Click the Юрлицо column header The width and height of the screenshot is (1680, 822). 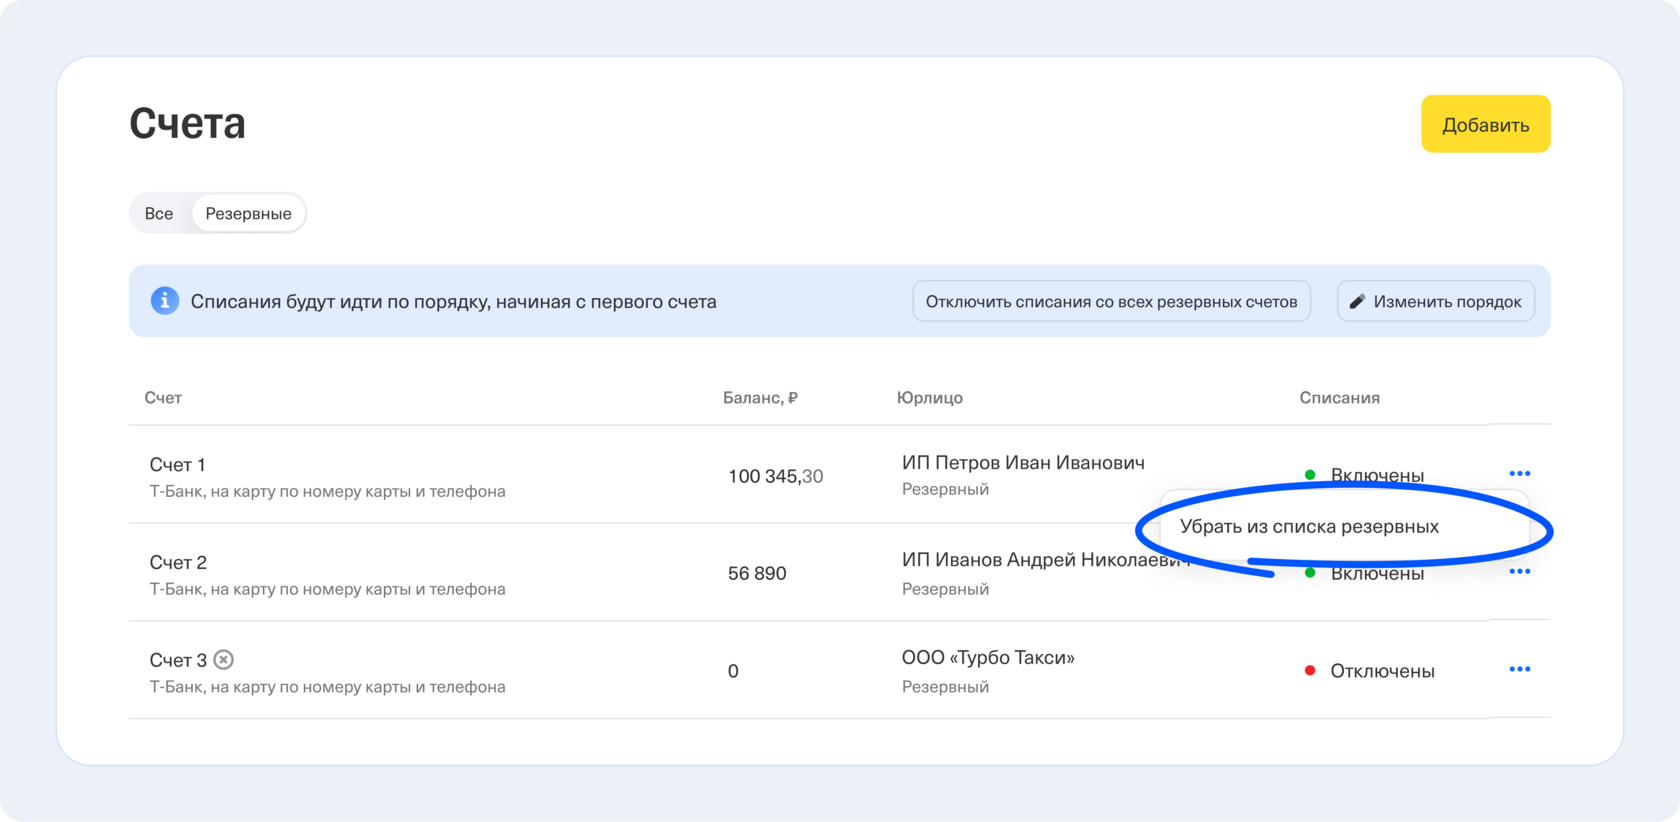(x=929, y=398)
